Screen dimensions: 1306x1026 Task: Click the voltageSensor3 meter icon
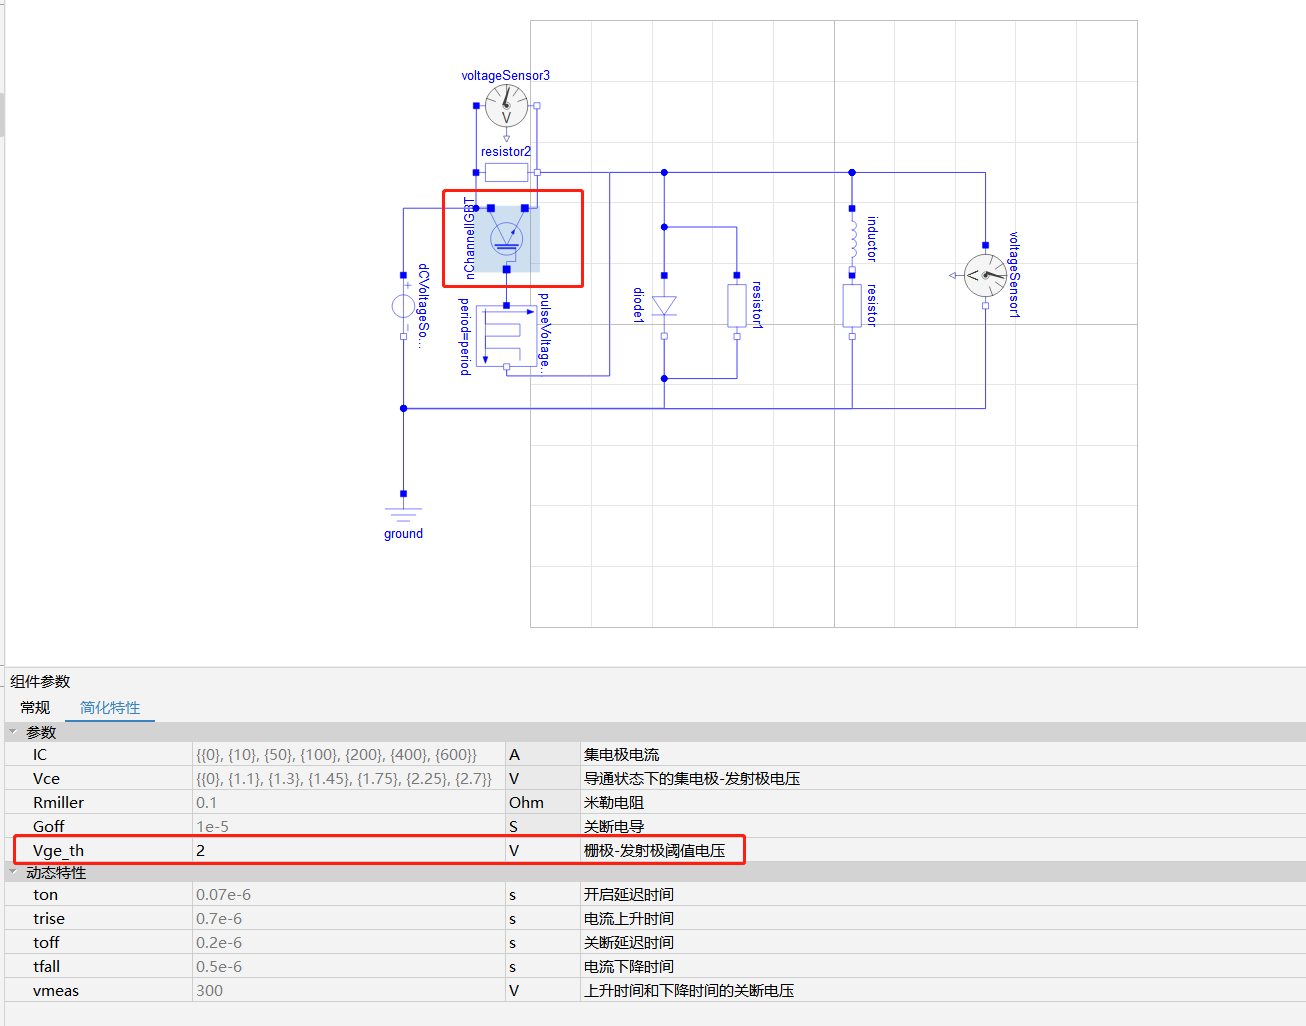[506, 106]
